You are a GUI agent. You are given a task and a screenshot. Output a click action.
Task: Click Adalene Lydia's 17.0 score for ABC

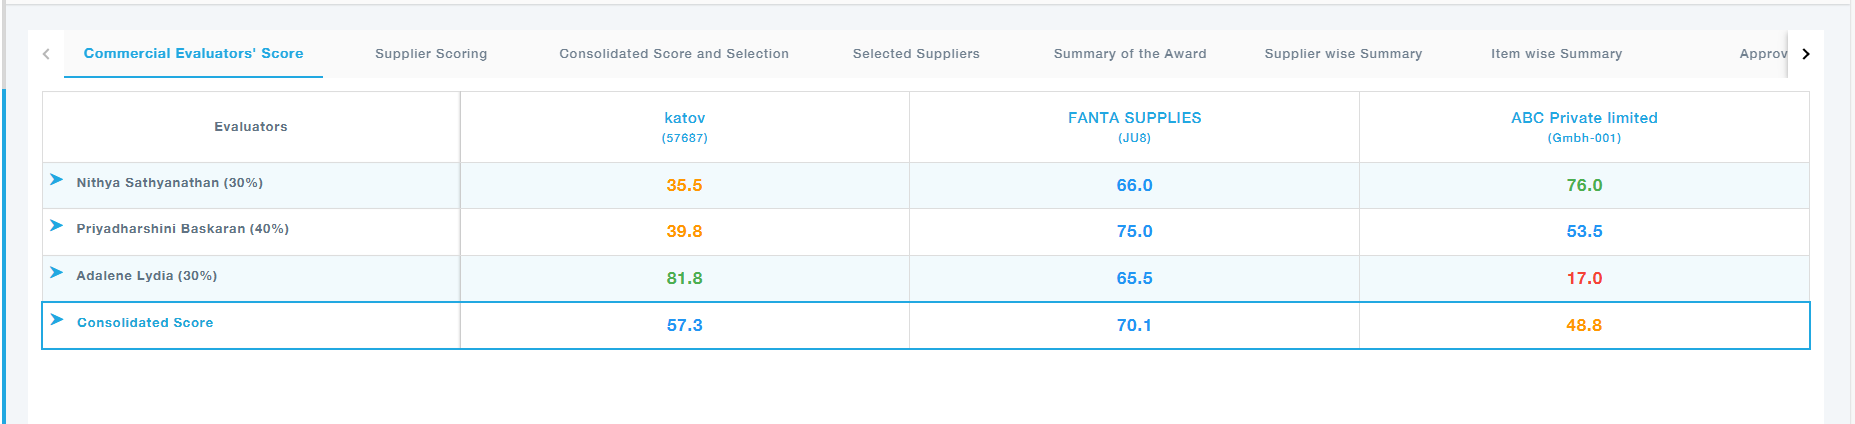coord(1584,278)
